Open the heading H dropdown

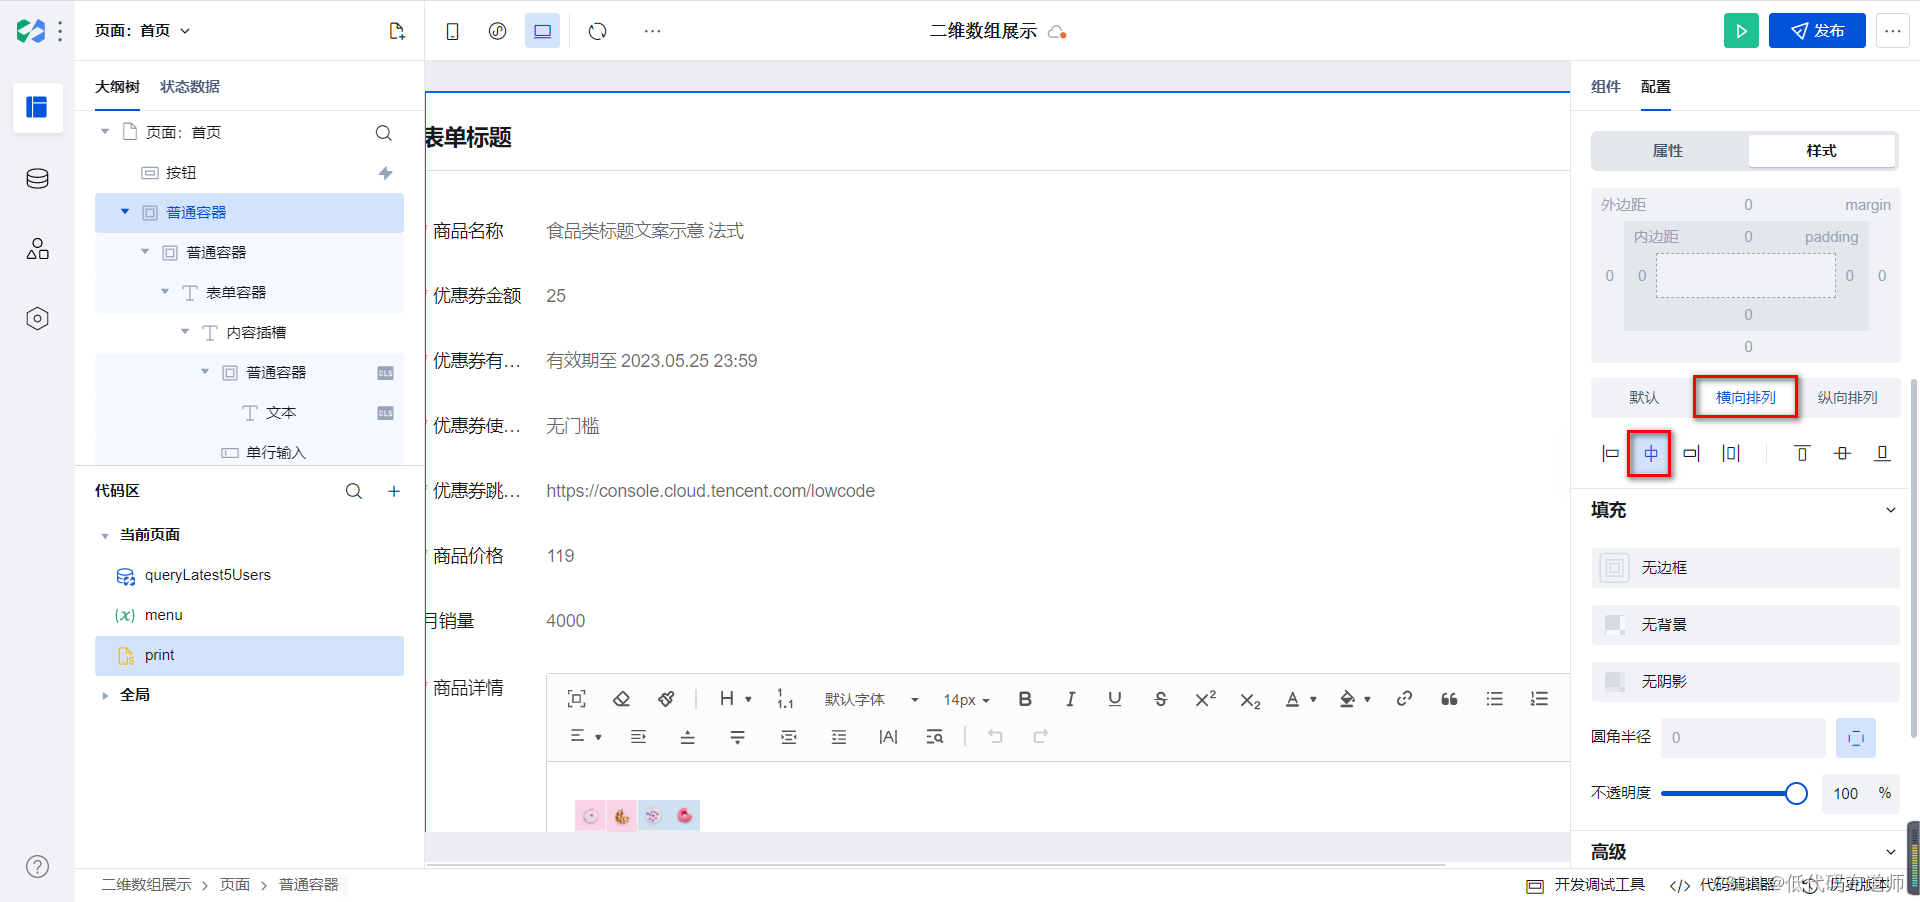pos(735,699)
